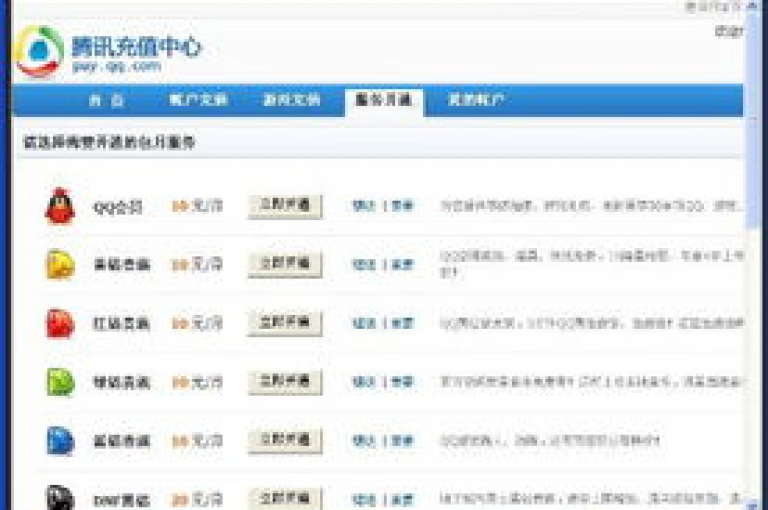This screenshot has height=510, width=768.
Task: Click the 索要 link in 红钻贵族 row
Action: pyautogui.click(x=402, y=323)
